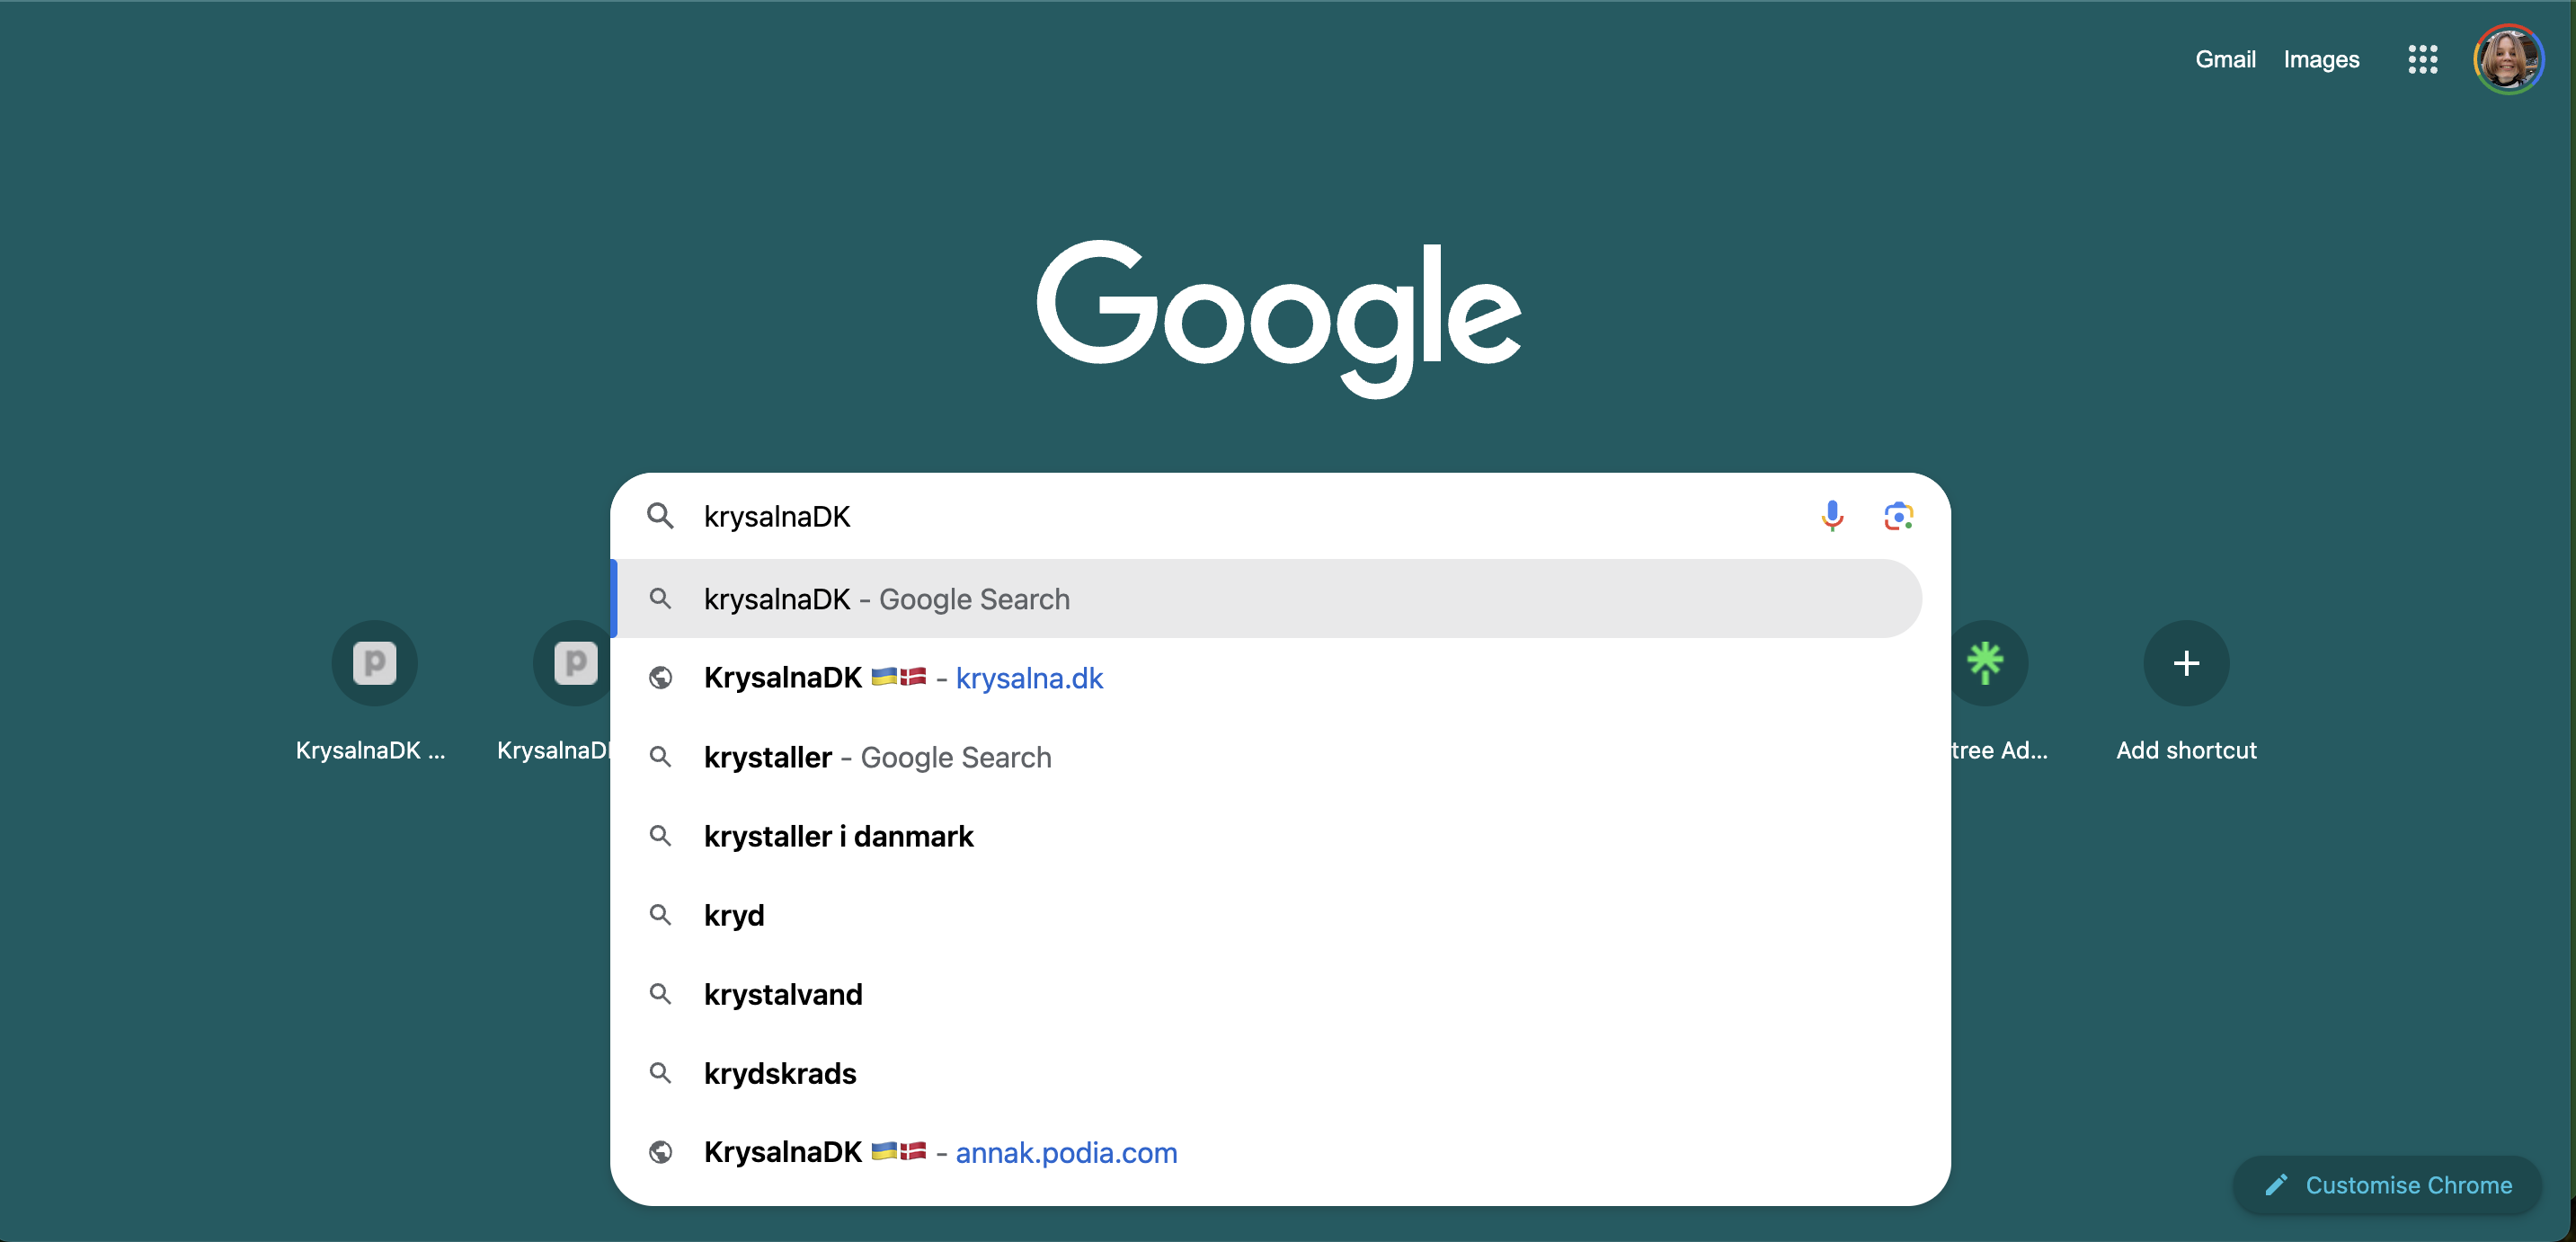This screenshot has height=1242, width=2576.
Task: Choose the "krydskrads" suggestion
Action: coord(780,1073)
